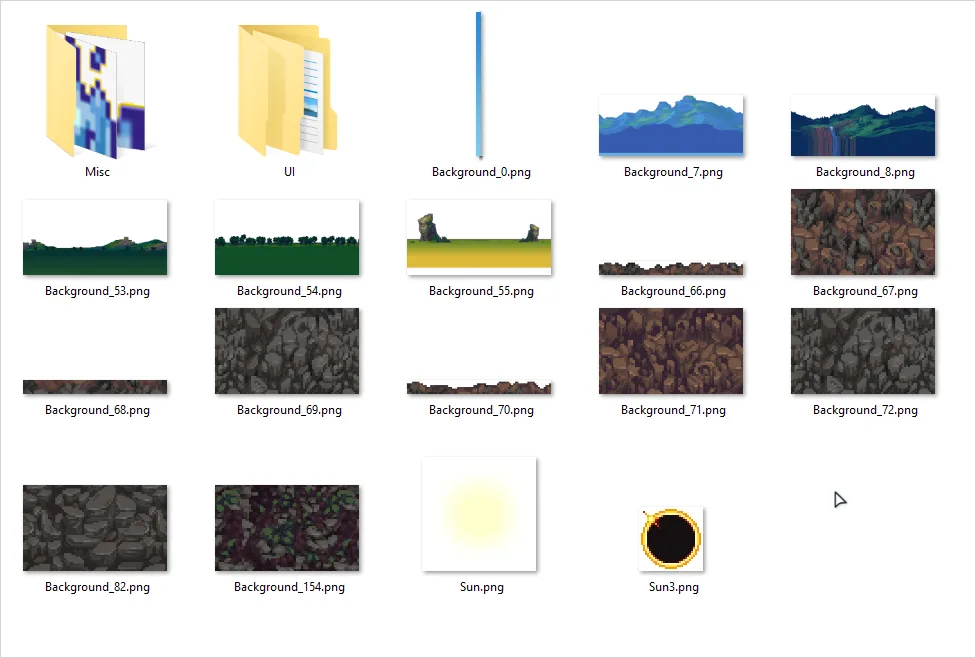Select the Background_70.png jagged dirt thumbnail
Viewport: 975px width, 658px height.
pos(479,387)
